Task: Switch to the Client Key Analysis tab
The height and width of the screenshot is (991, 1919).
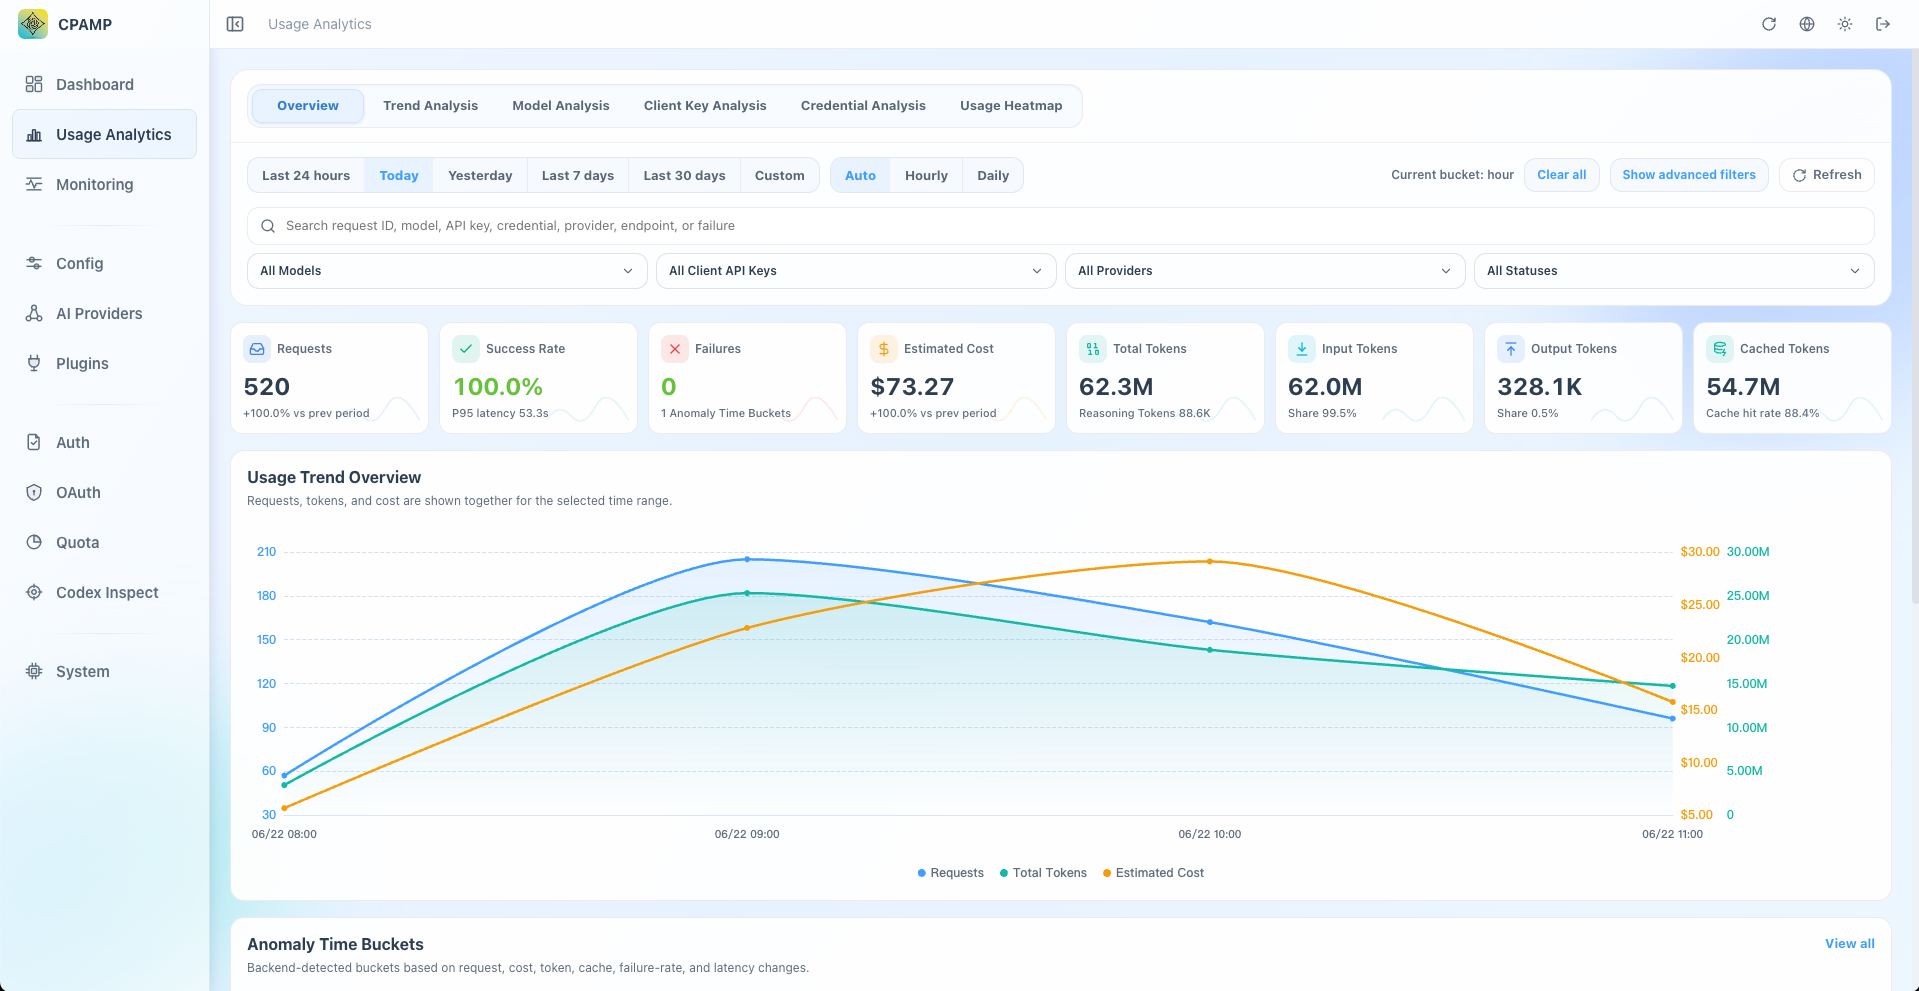Action: point(705,106)
